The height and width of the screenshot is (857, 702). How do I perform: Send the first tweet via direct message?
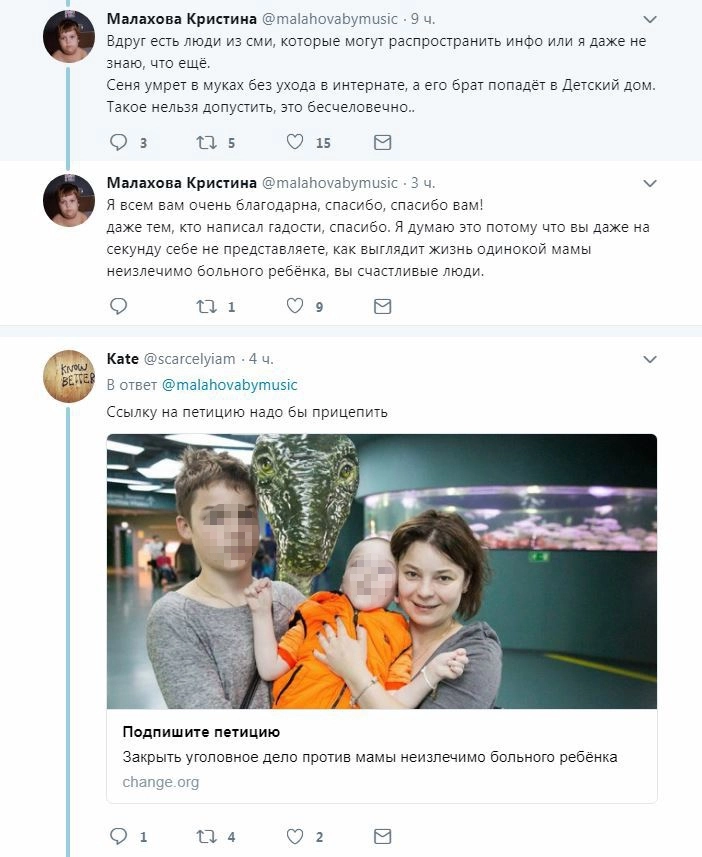(x=382, y=143)
